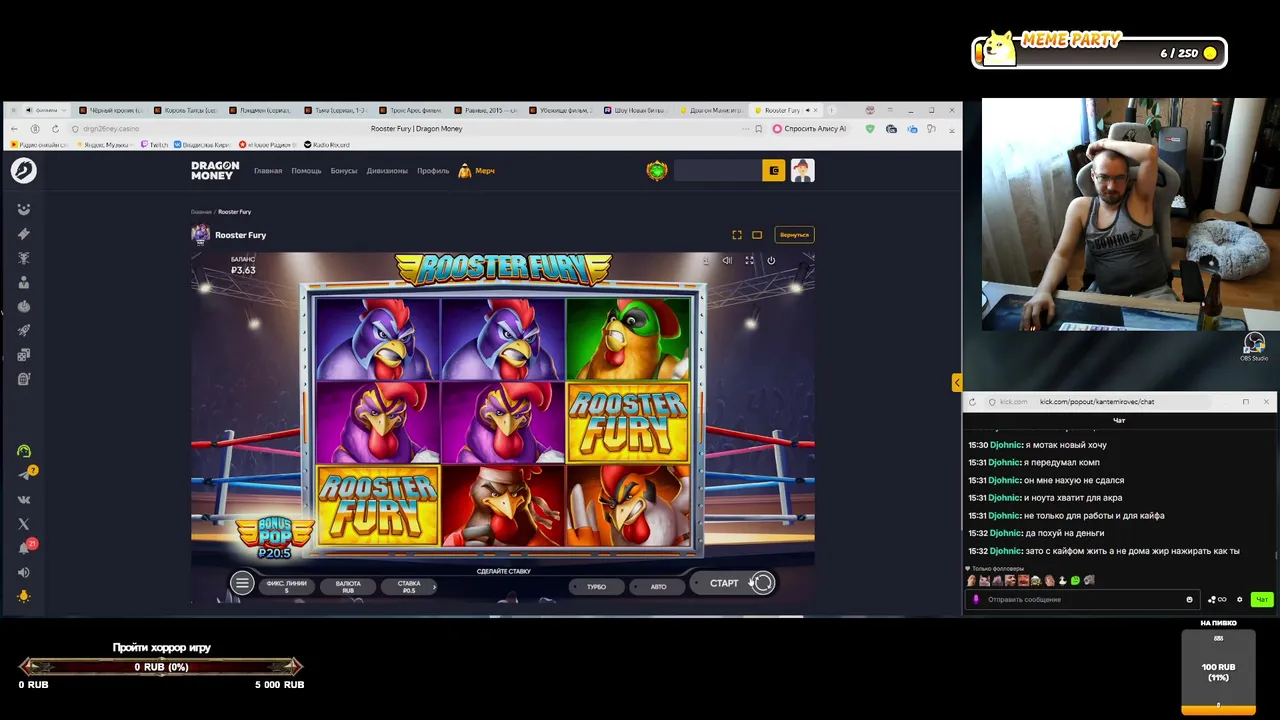Open the Главная menu item
The image size is (1280, 720).
pos(268,171)
